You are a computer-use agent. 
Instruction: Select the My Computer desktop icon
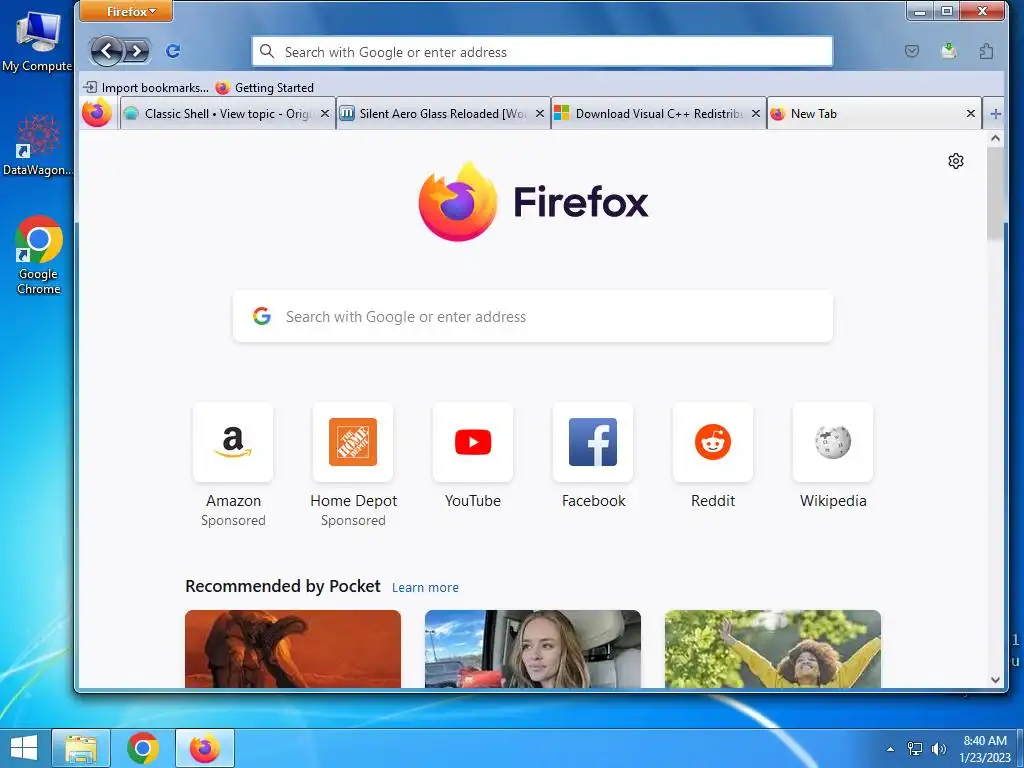(37, 42)
